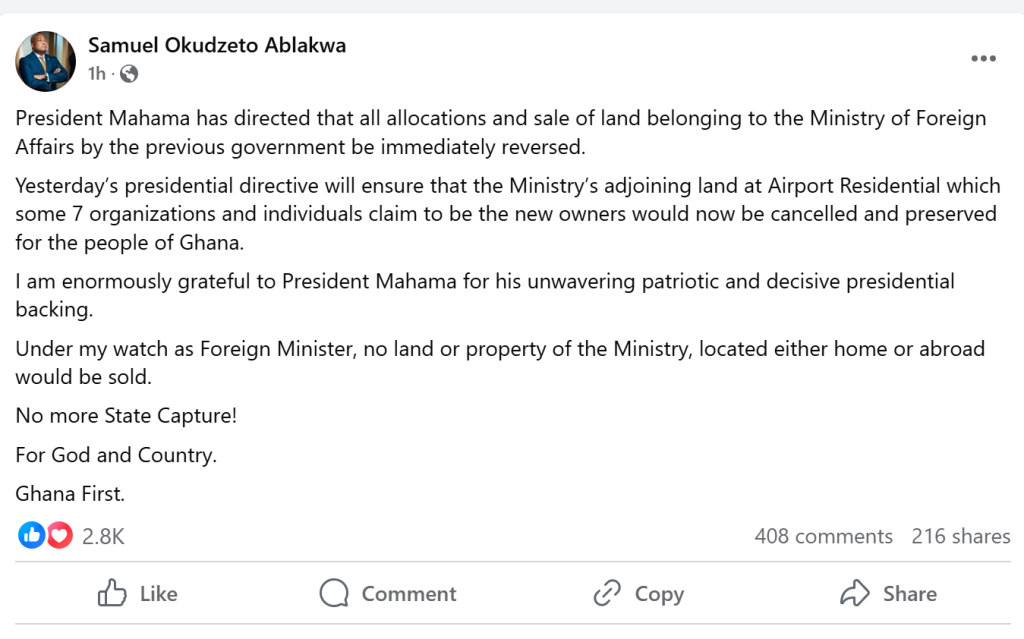Click the chain-link Copy icon
The height and width of the screenshot is (639, 1024).
607,593
